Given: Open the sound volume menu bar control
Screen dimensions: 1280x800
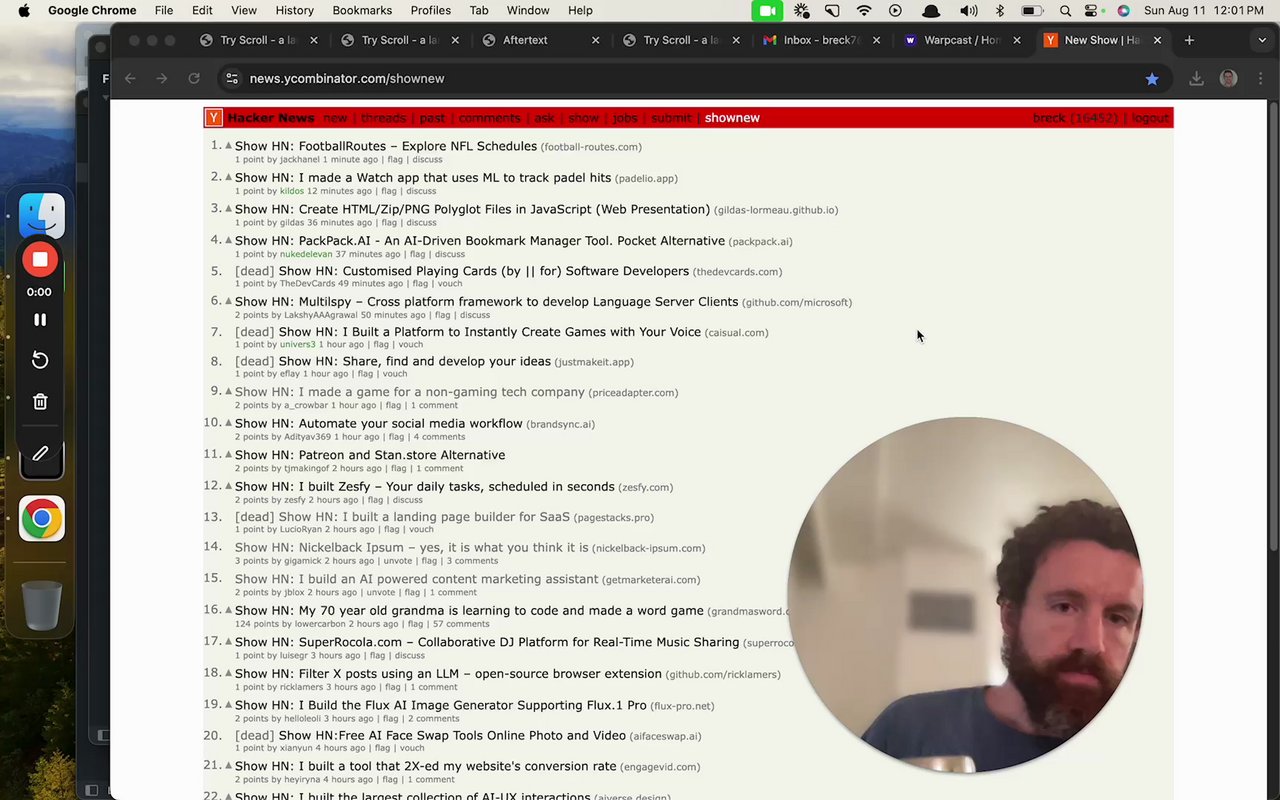Looking at the screenshot, I should [x=968, y=10].
